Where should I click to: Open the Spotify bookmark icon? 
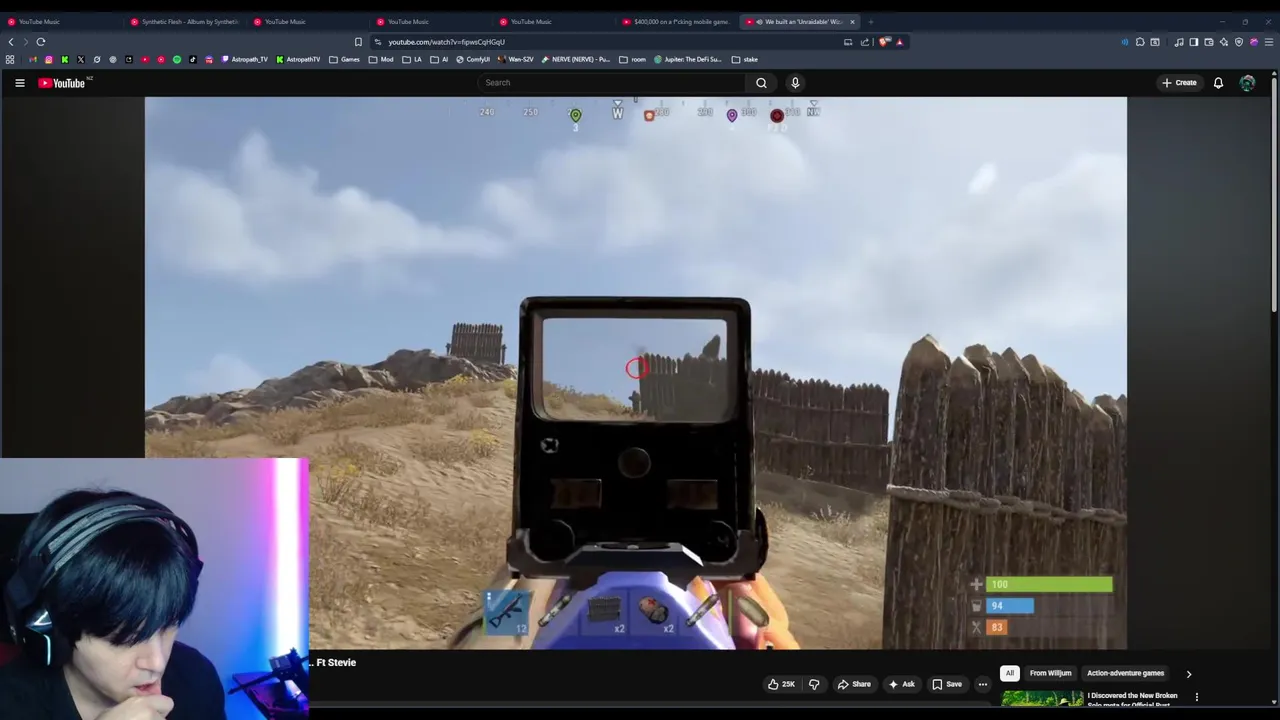(177, 59)
